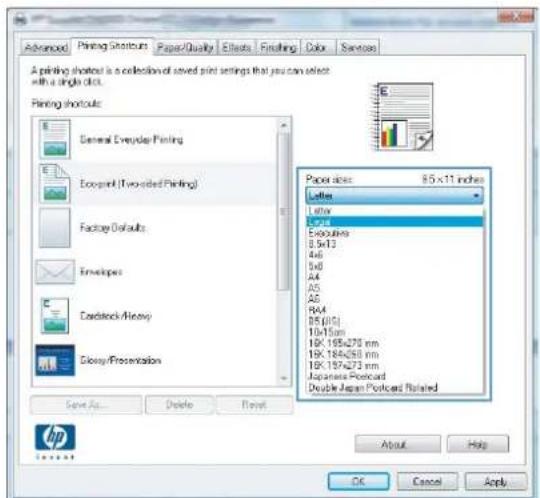Pick Japanese Postcard paper size
This screenshot has height=498, width=540.
click(x=395, y=376)
